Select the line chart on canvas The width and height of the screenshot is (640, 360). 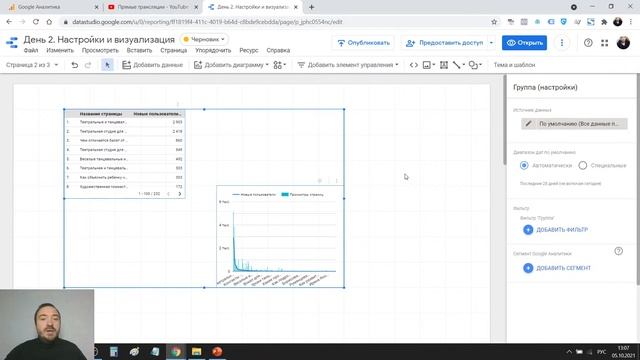(280, 236)
